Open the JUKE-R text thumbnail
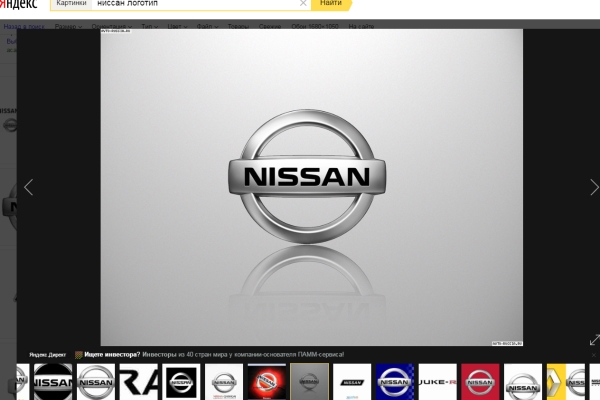This screenshot has height=400, width=600. coord(438,382)
